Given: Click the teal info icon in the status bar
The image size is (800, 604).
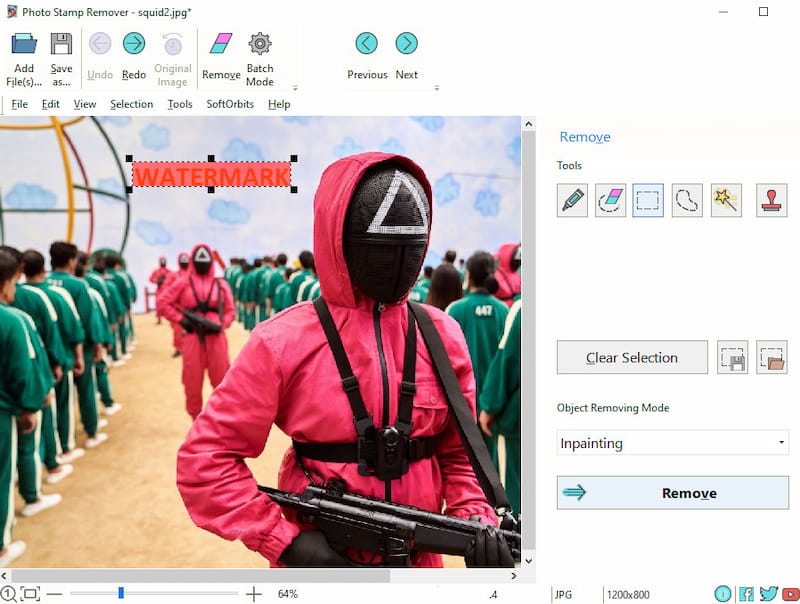Looking at the screenshot, I should point(722,594).
